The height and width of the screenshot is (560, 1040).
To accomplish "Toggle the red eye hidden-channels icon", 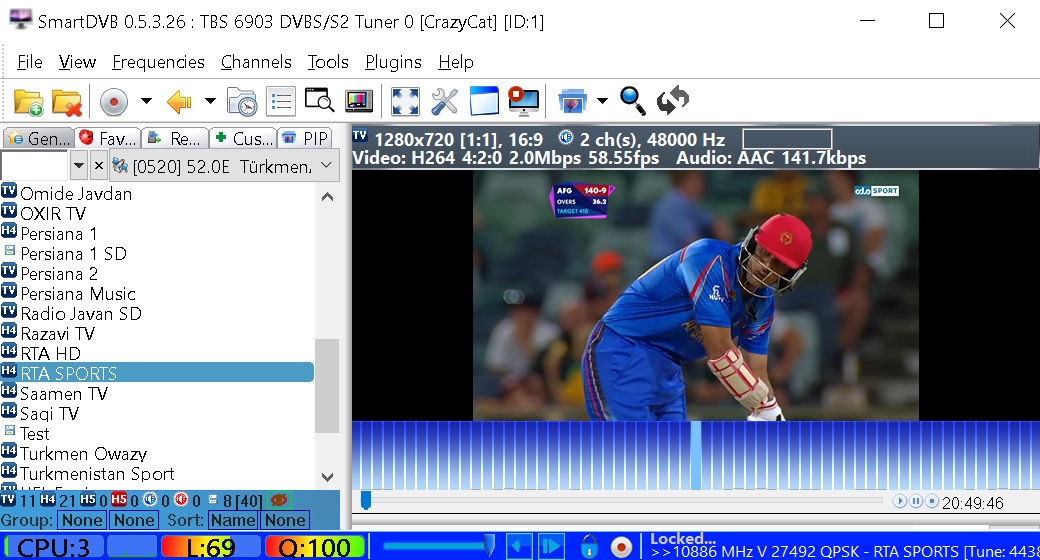I will tap(279, 500).
